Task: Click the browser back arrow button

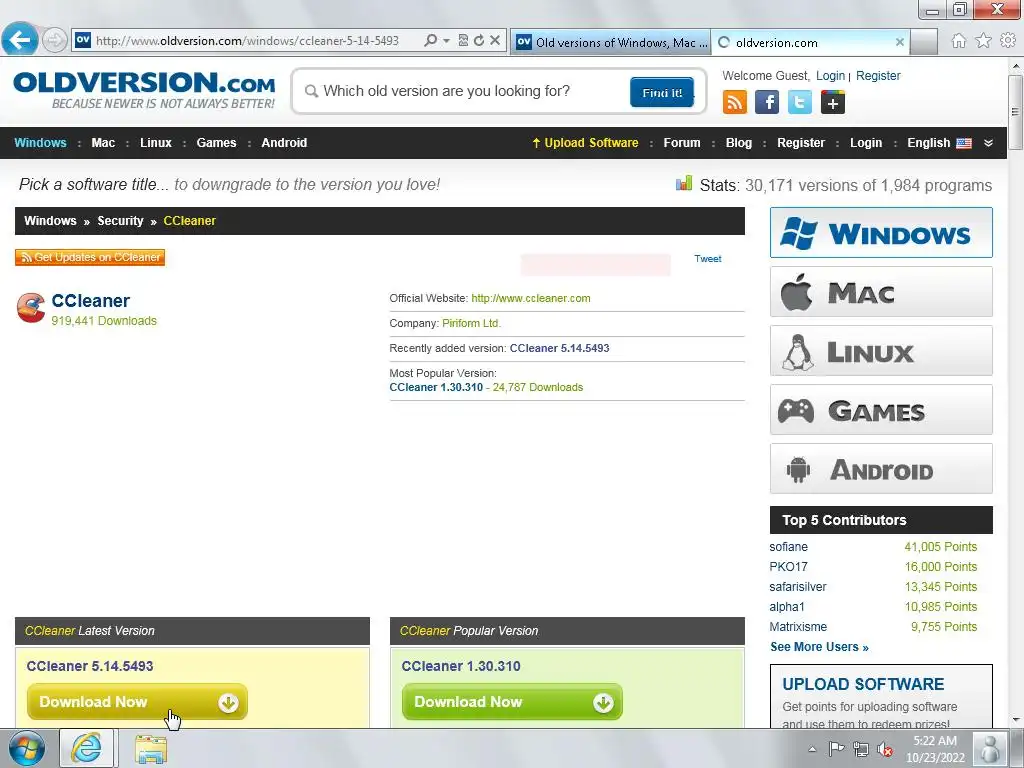Action: tap(20, 40)
